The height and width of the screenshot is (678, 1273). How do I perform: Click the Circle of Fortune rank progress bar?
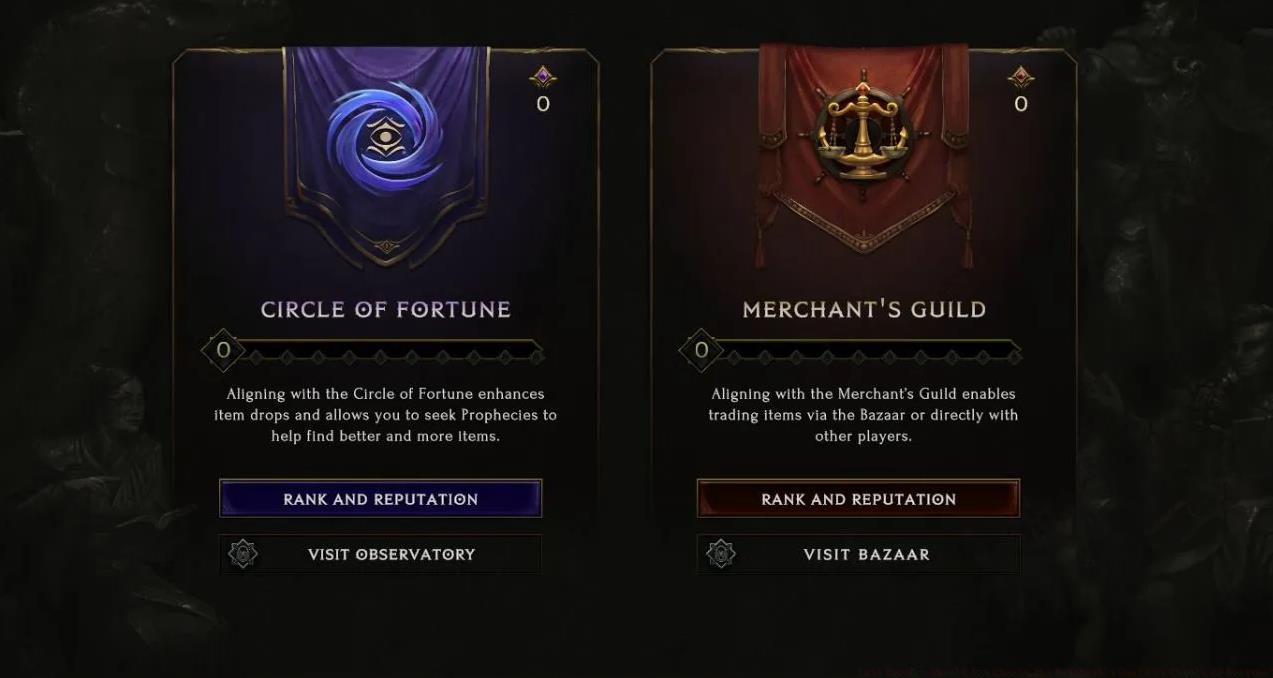coord(395,355)
